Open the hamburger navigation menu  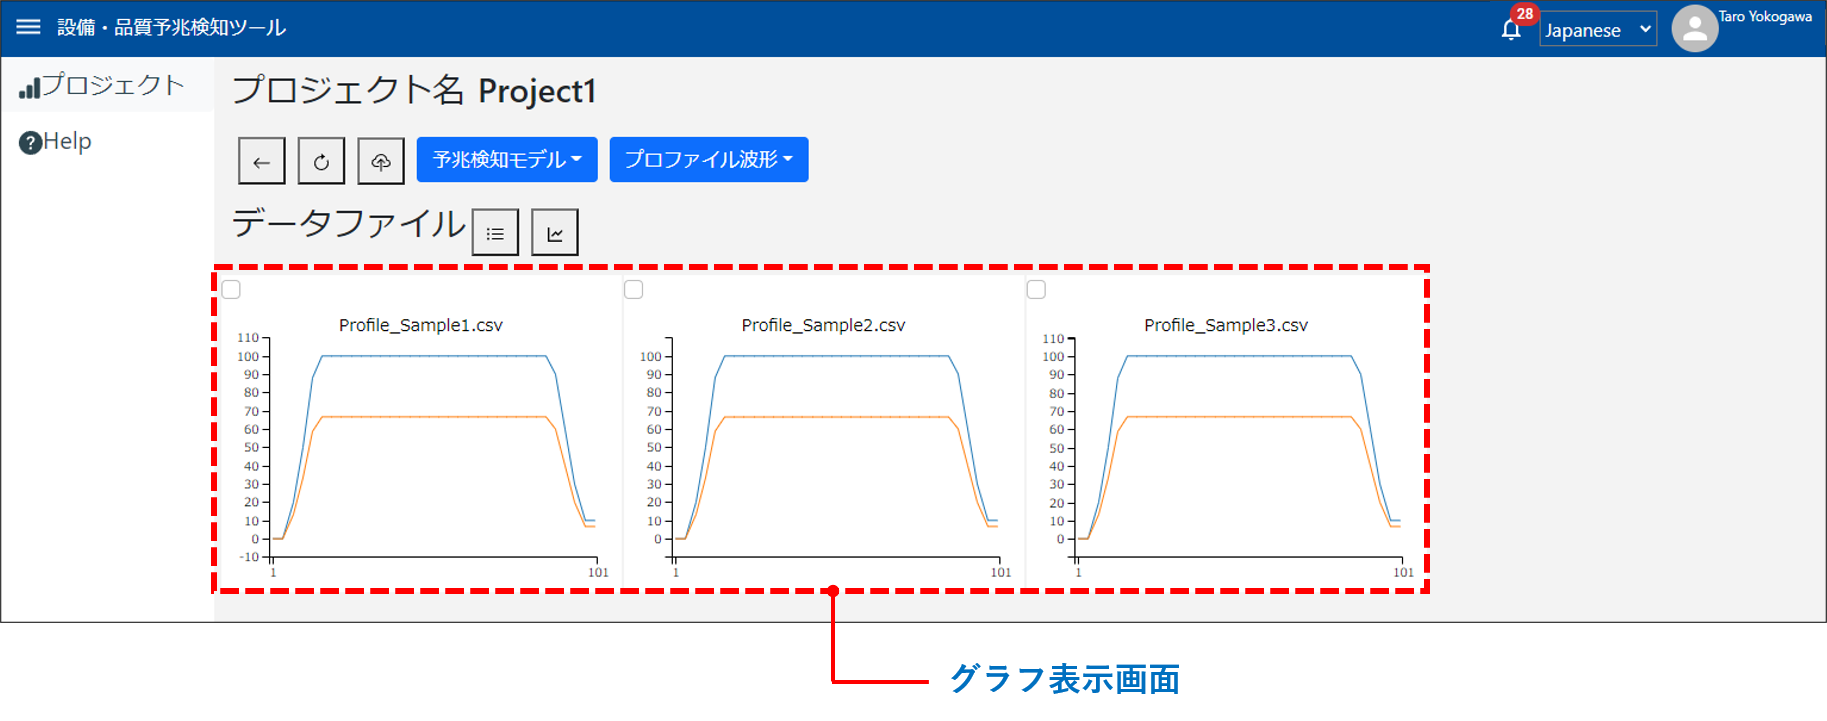click(29, 27)
